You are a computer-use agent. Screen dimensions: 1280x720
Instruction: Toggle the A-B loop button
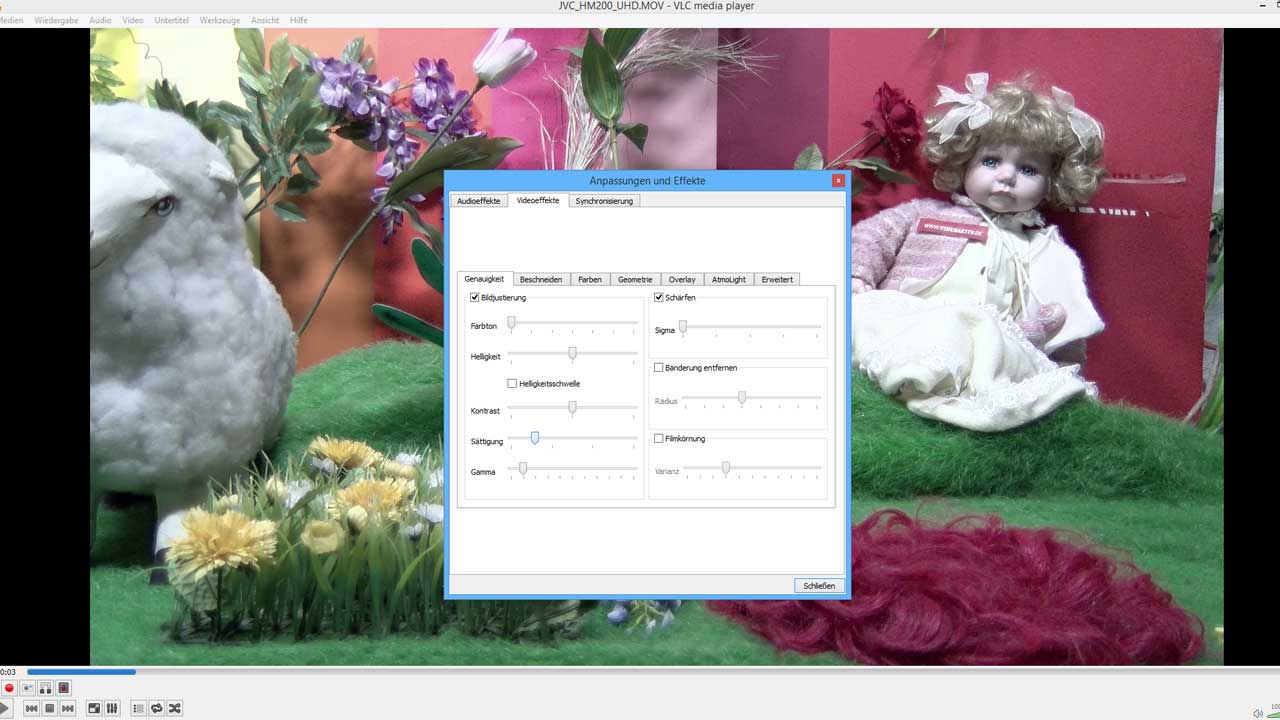(46, 688)
